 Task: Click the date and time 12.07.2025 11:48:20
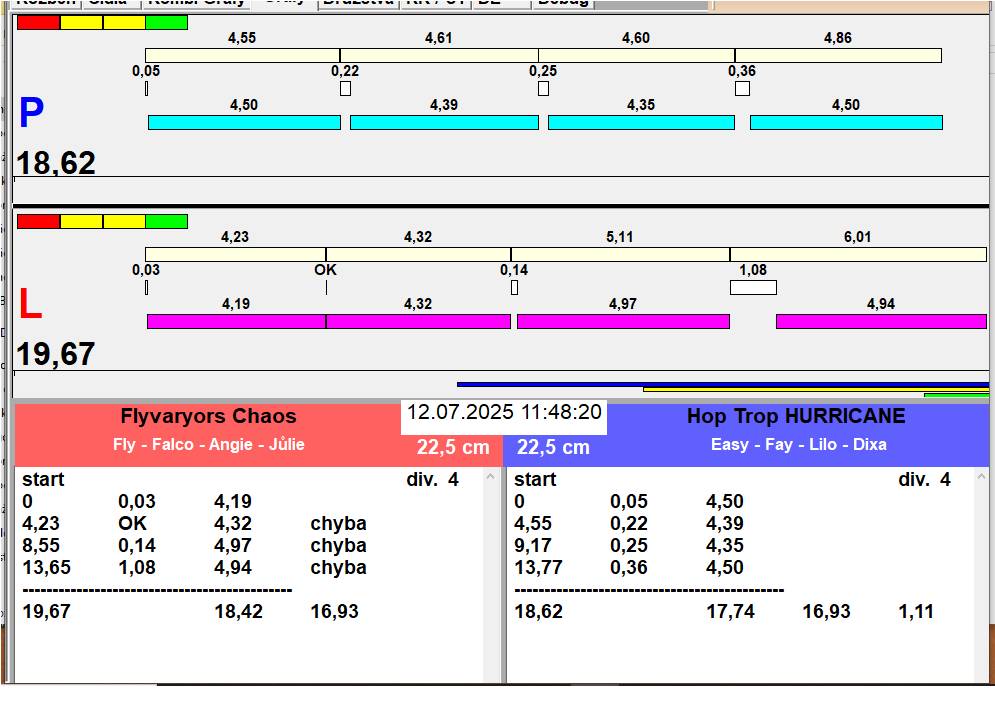(x=504, y=412)
